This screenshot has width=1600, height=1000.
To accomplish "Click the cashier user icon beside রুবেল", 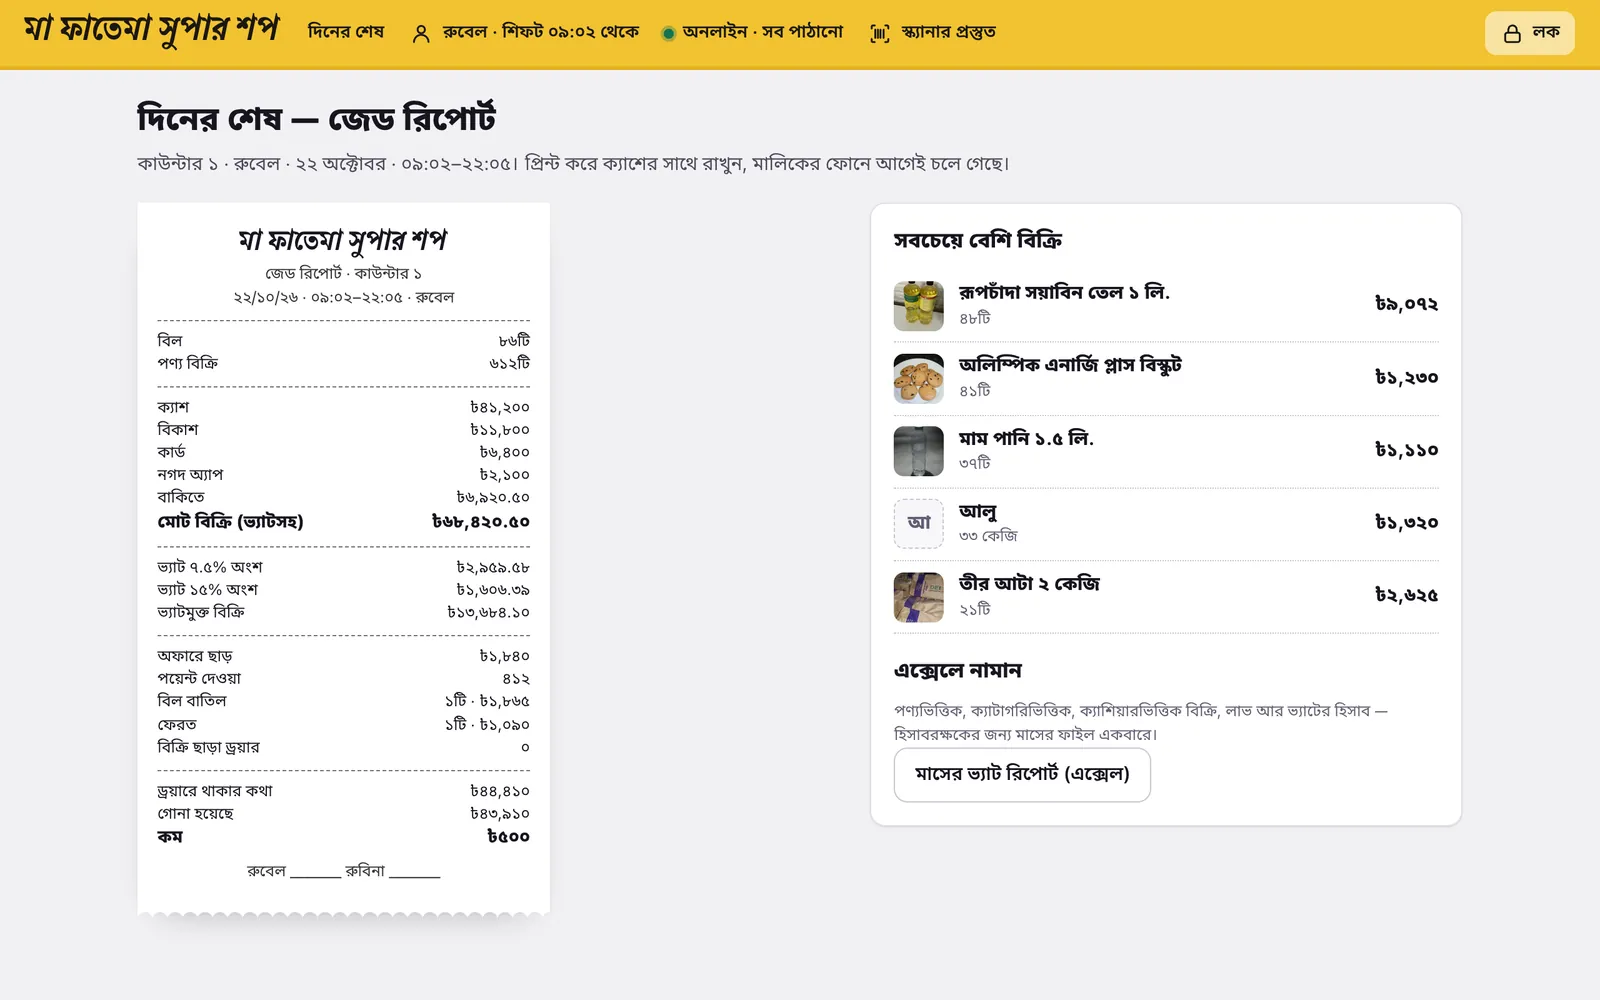I will click(x=421, y=33).
